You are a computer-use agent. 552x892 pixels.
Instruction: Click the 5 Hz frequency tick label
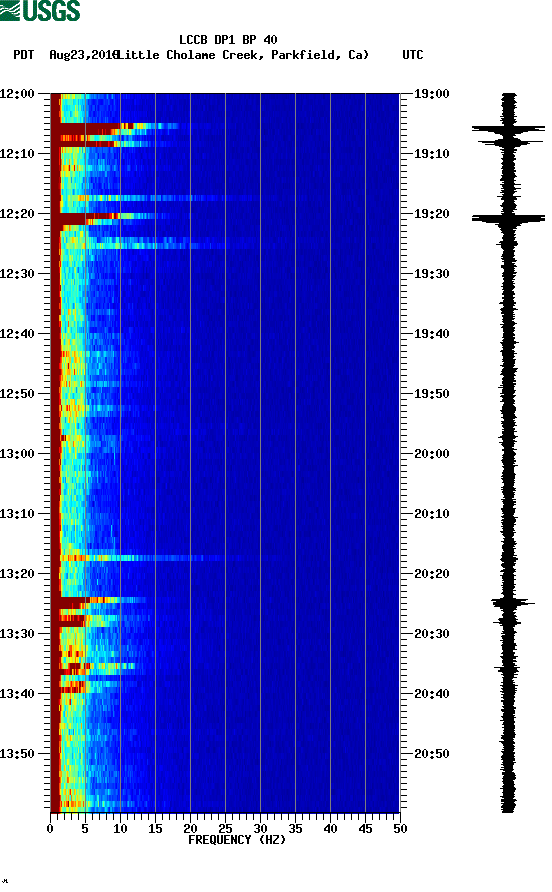85,829
